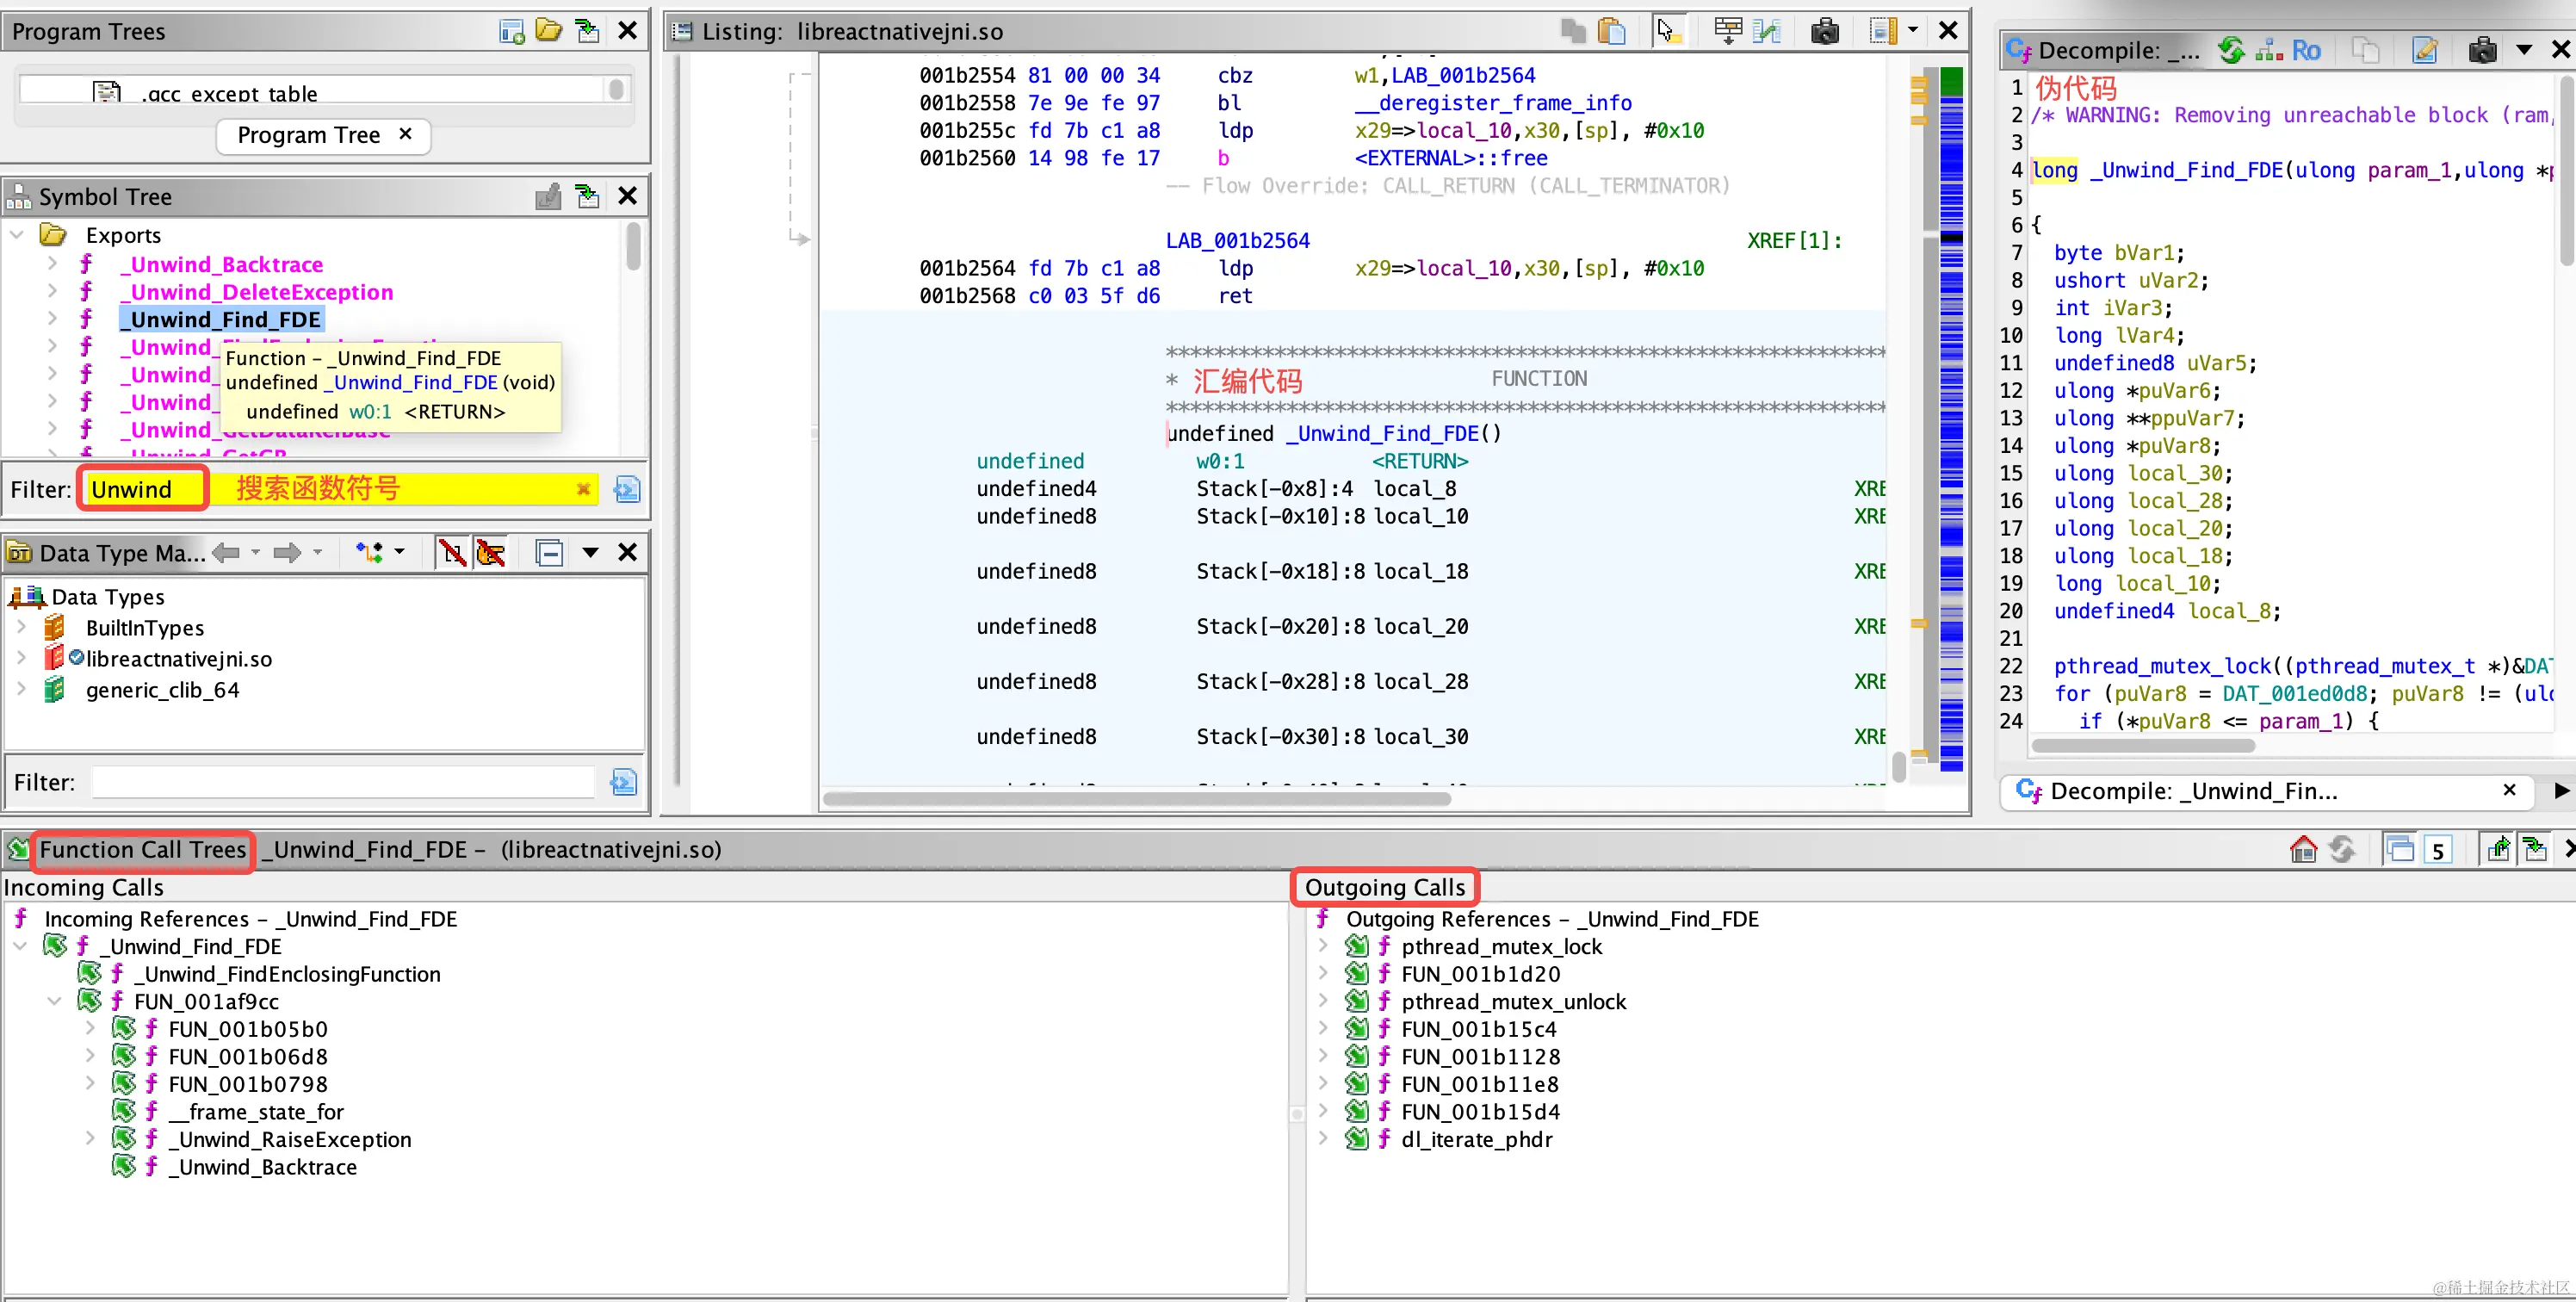The height and width of the screenshot is (1302, 2576).
Task: Toggle navigate outgoing location changes icon
Action: [2498, 849]
